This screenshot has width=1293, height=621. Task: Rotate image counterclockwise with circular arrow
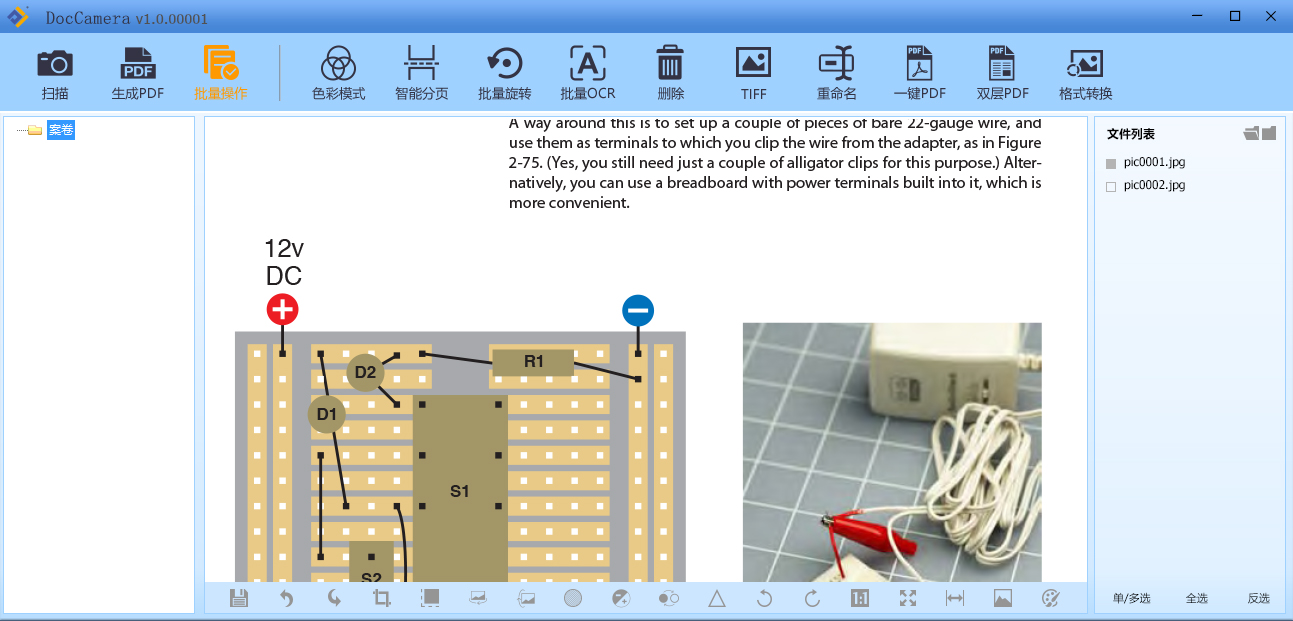click(x=765, y=598)
